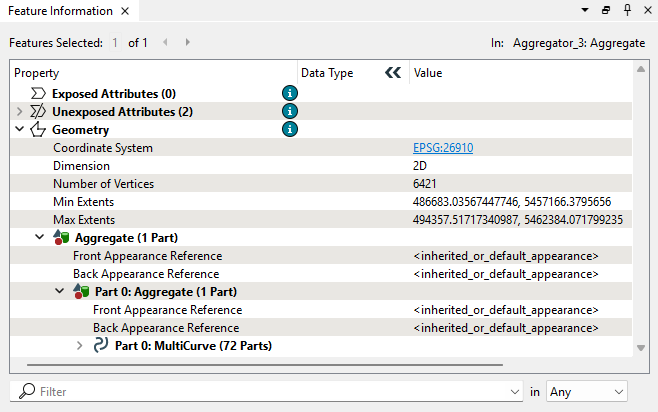Click the info icon beside Exposed Attributes
Viewport: 658px width, 412px height.
(290, 93)
